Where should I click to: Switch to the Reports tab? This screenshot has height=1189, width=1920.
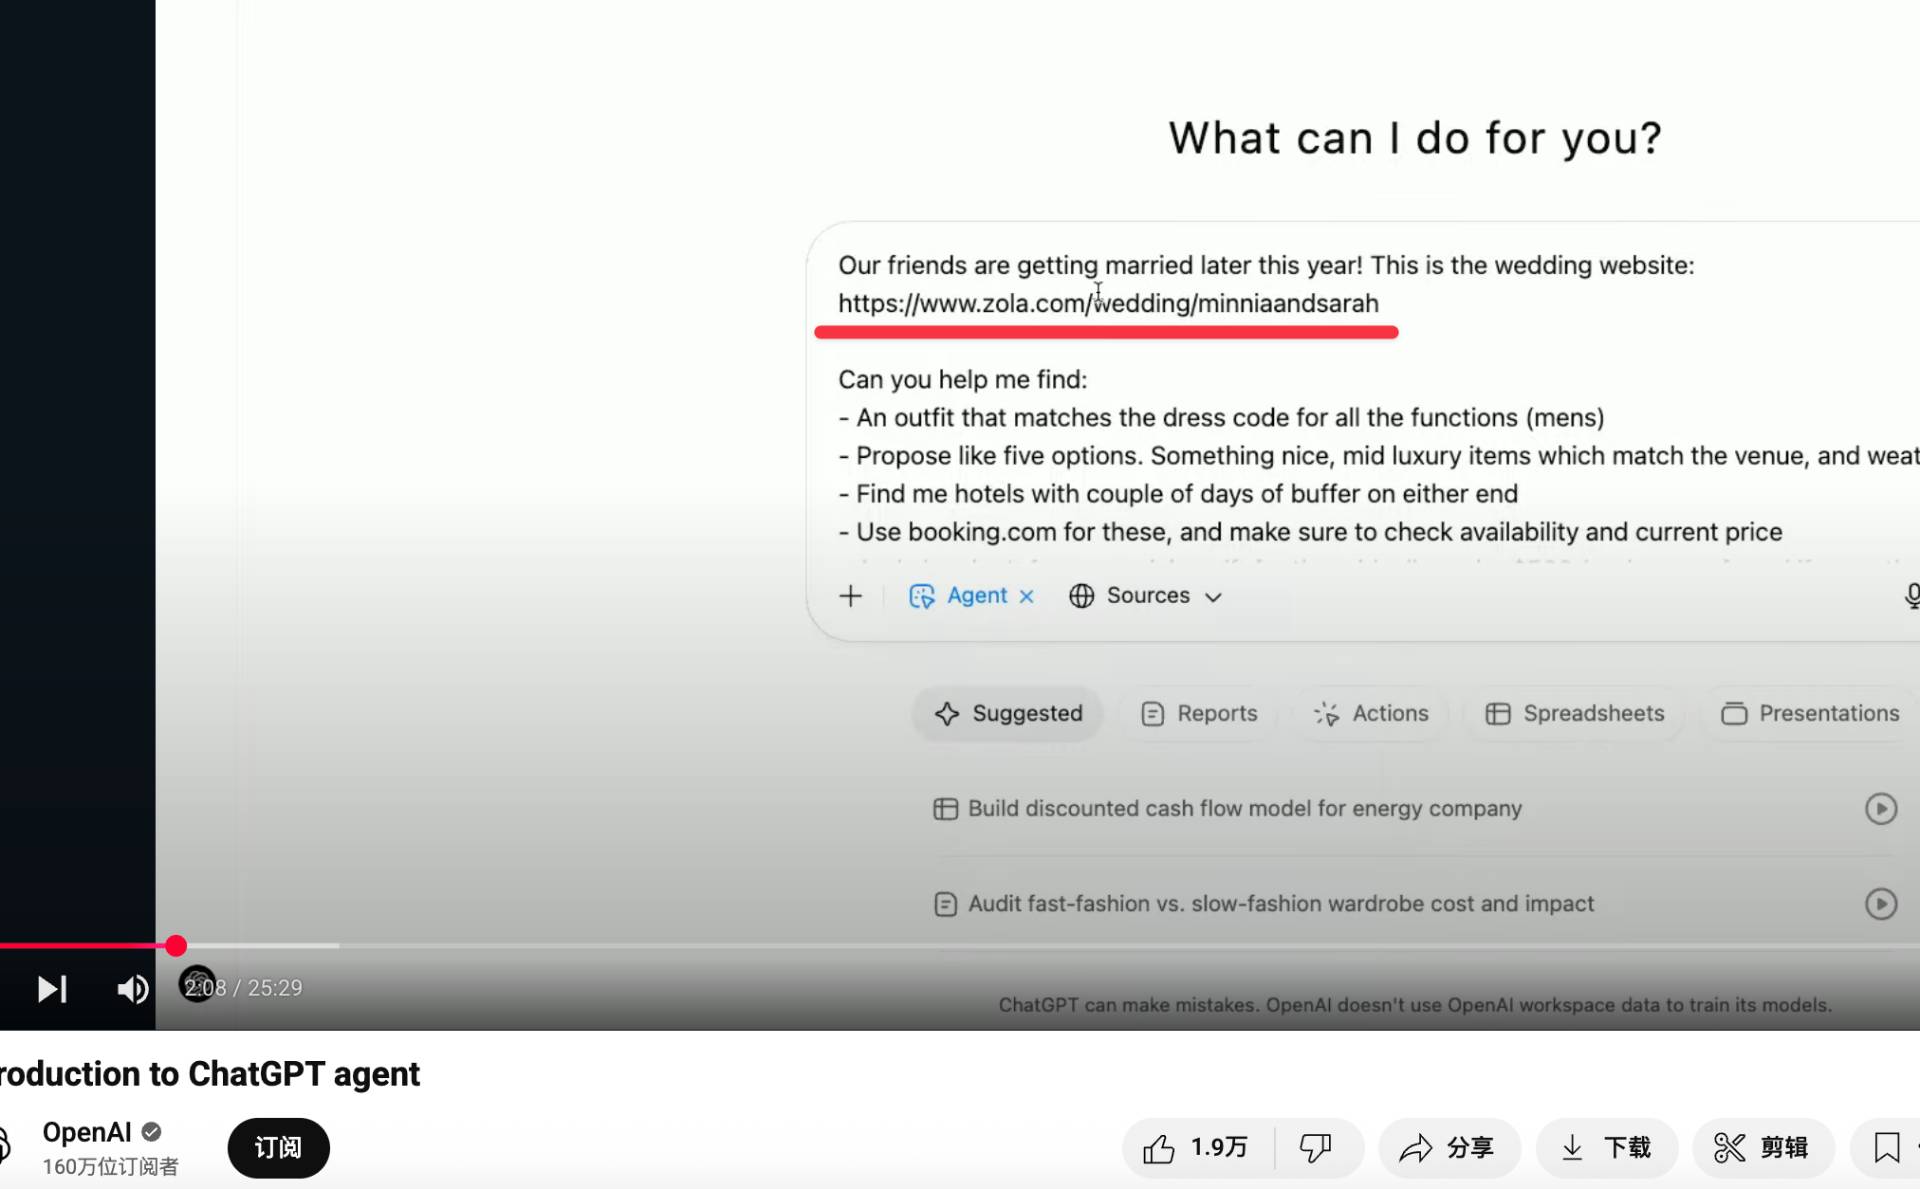[x=1199, y=713]
